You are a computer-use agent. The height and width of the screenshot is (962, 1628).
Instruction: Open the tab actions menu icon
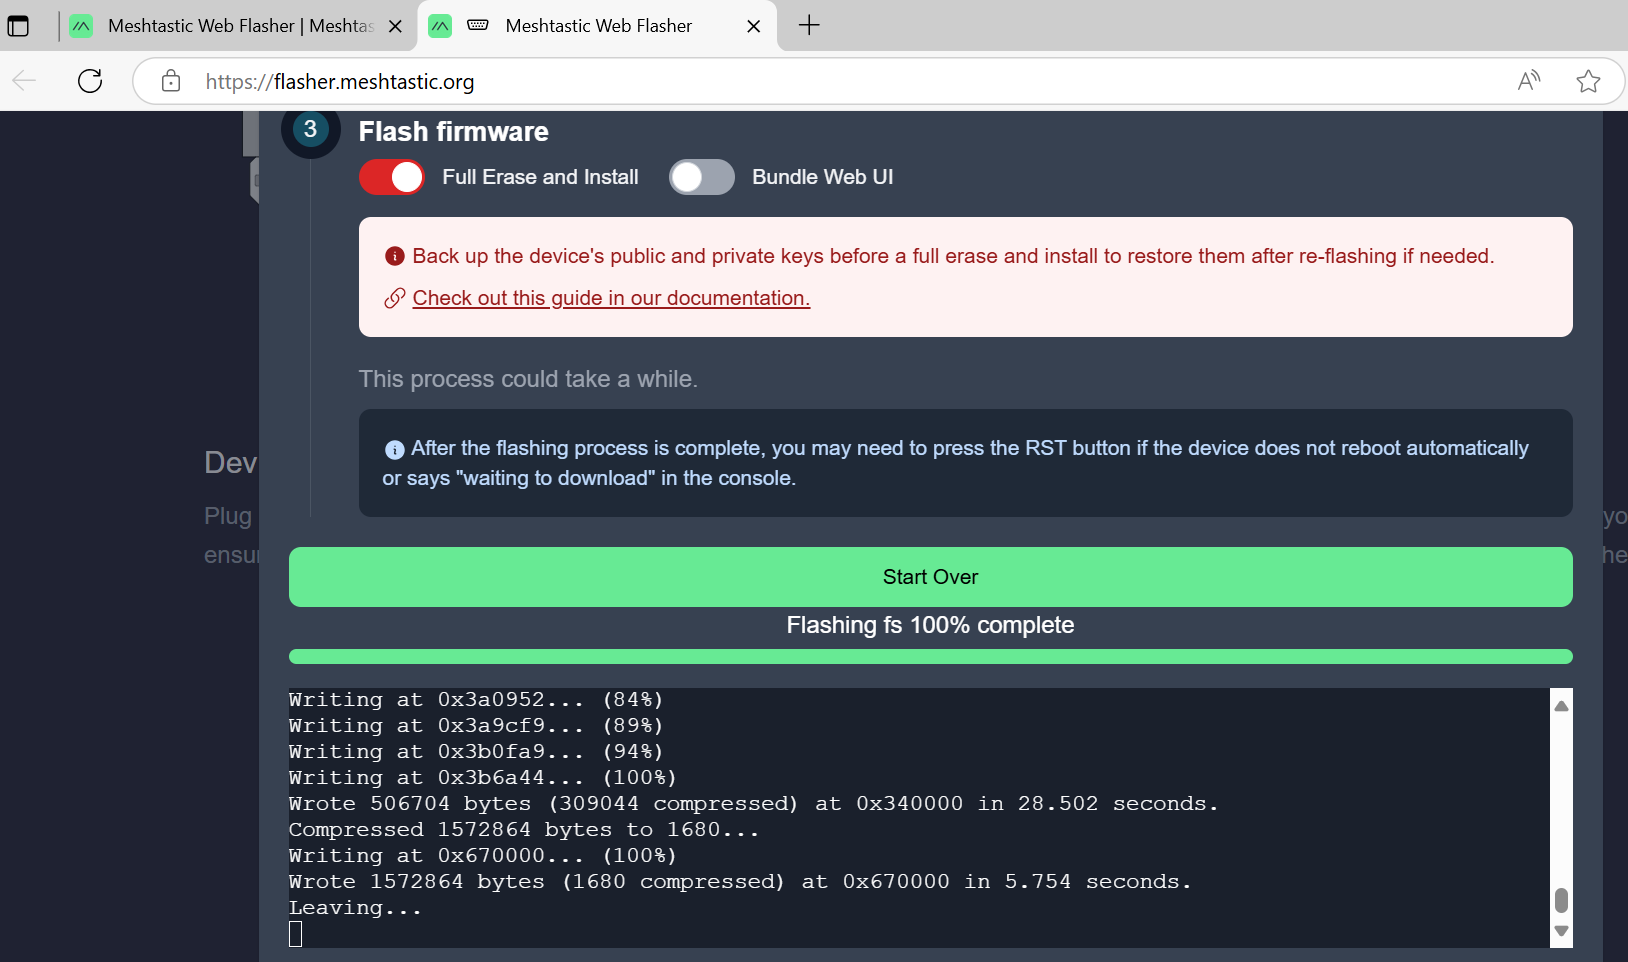click(18, 26)
